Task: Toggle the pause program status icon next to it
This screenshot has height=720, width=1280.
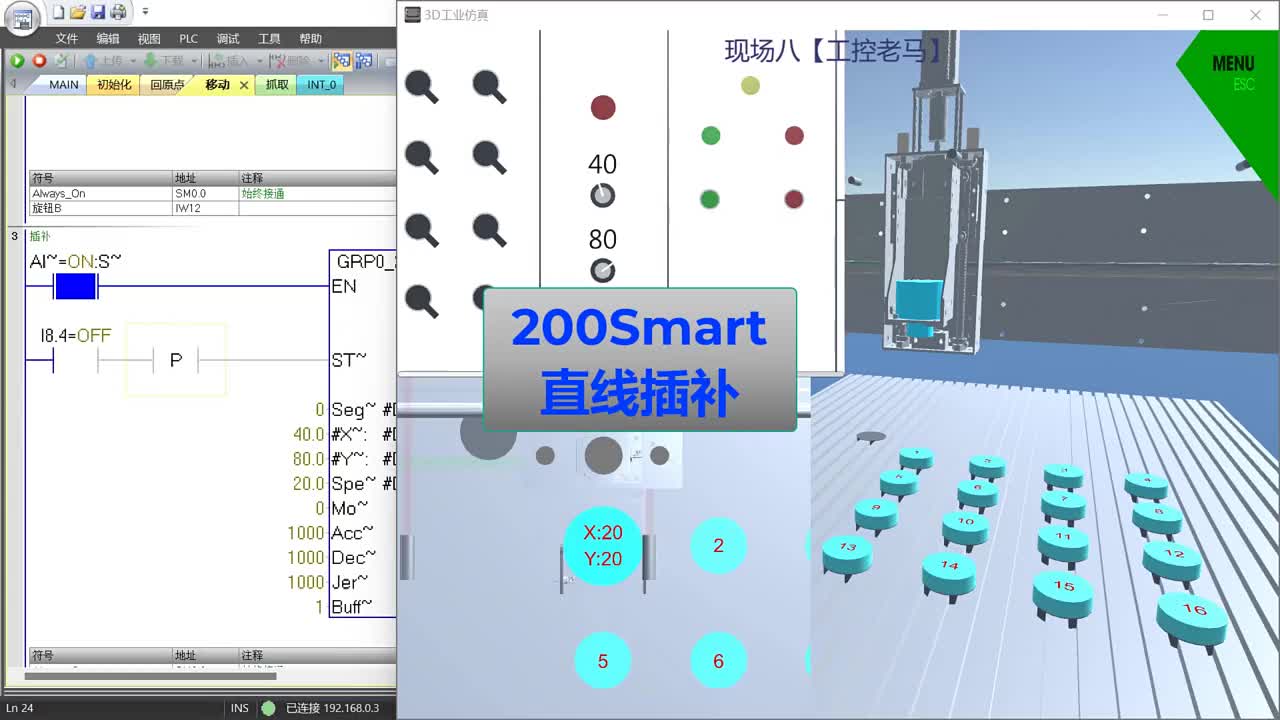Action: click(363, 61)
